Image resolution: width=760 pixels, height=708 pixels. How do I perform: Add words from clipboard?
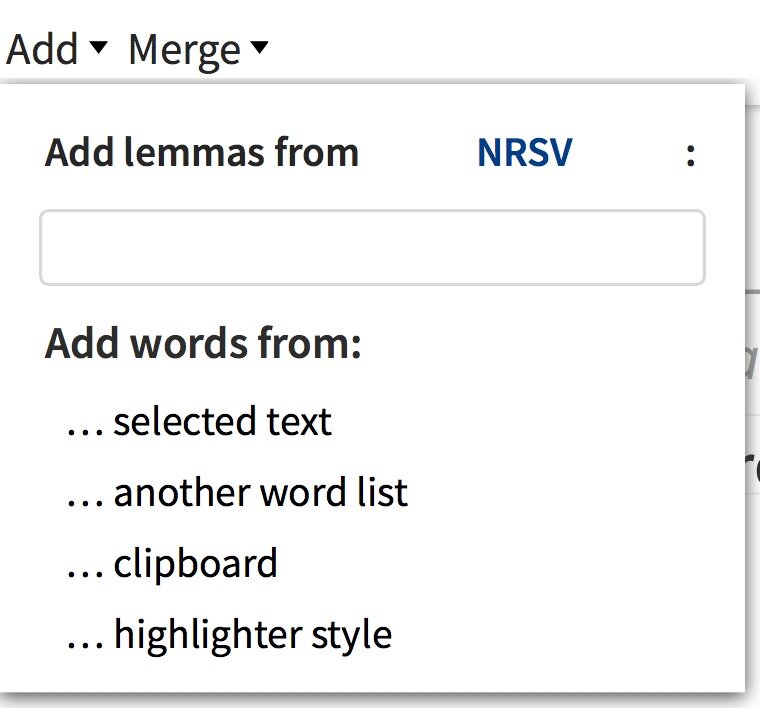pos(172,564)
